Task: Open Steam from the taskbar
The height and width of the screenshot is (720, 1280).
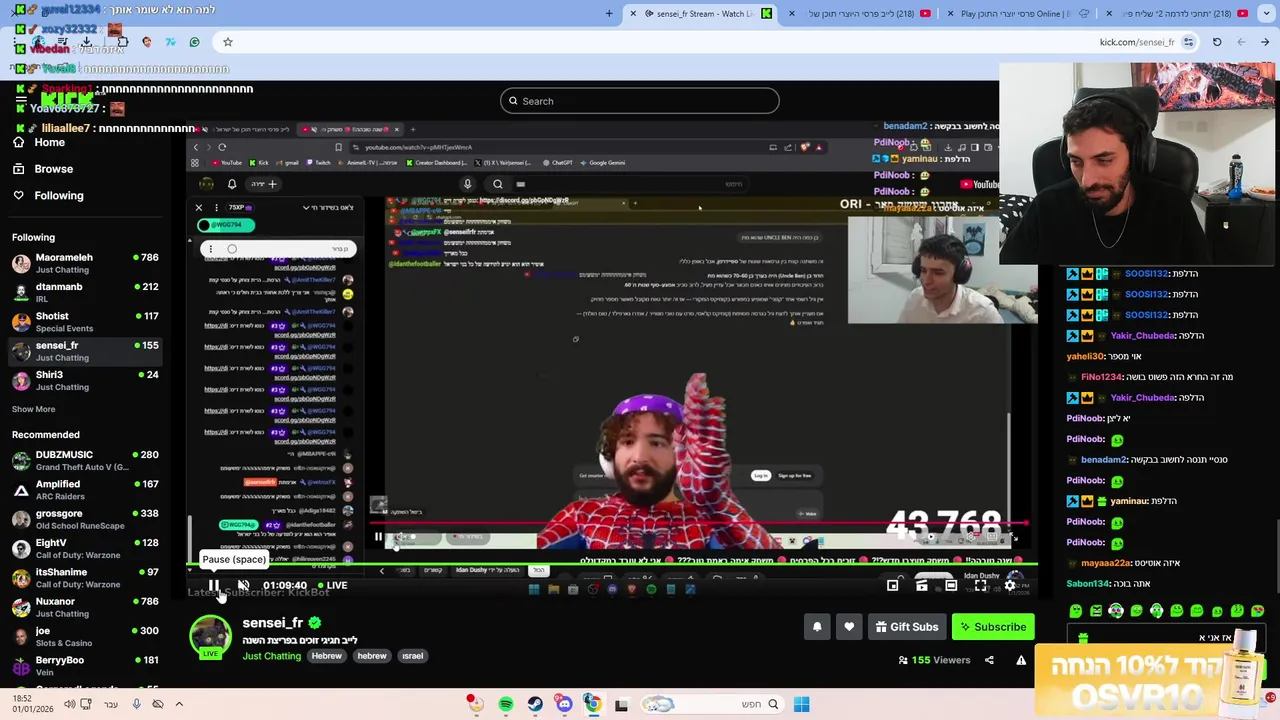Action: pos(535,704)
